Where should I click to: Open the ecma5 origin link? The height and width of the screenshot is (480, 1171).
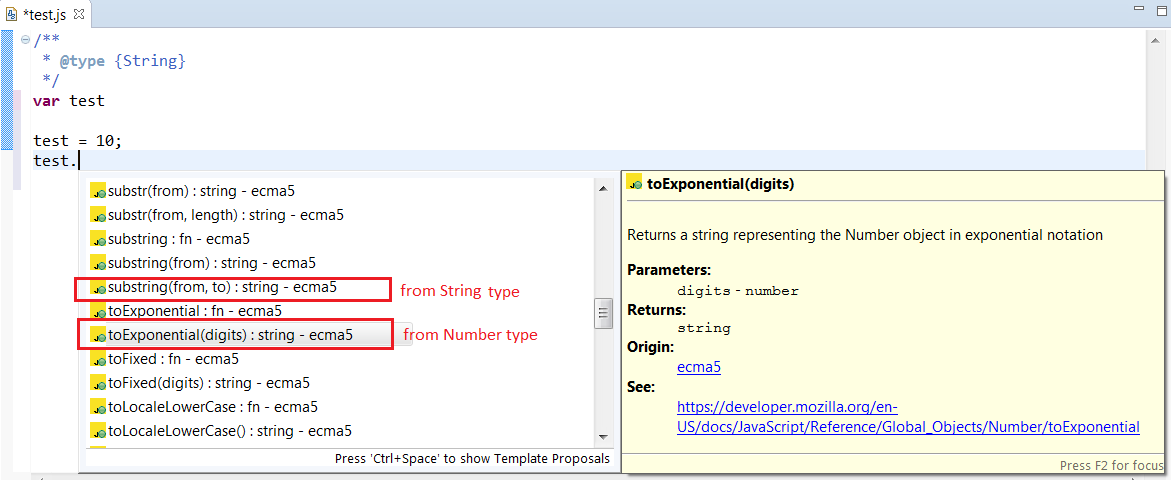point(698,367)
